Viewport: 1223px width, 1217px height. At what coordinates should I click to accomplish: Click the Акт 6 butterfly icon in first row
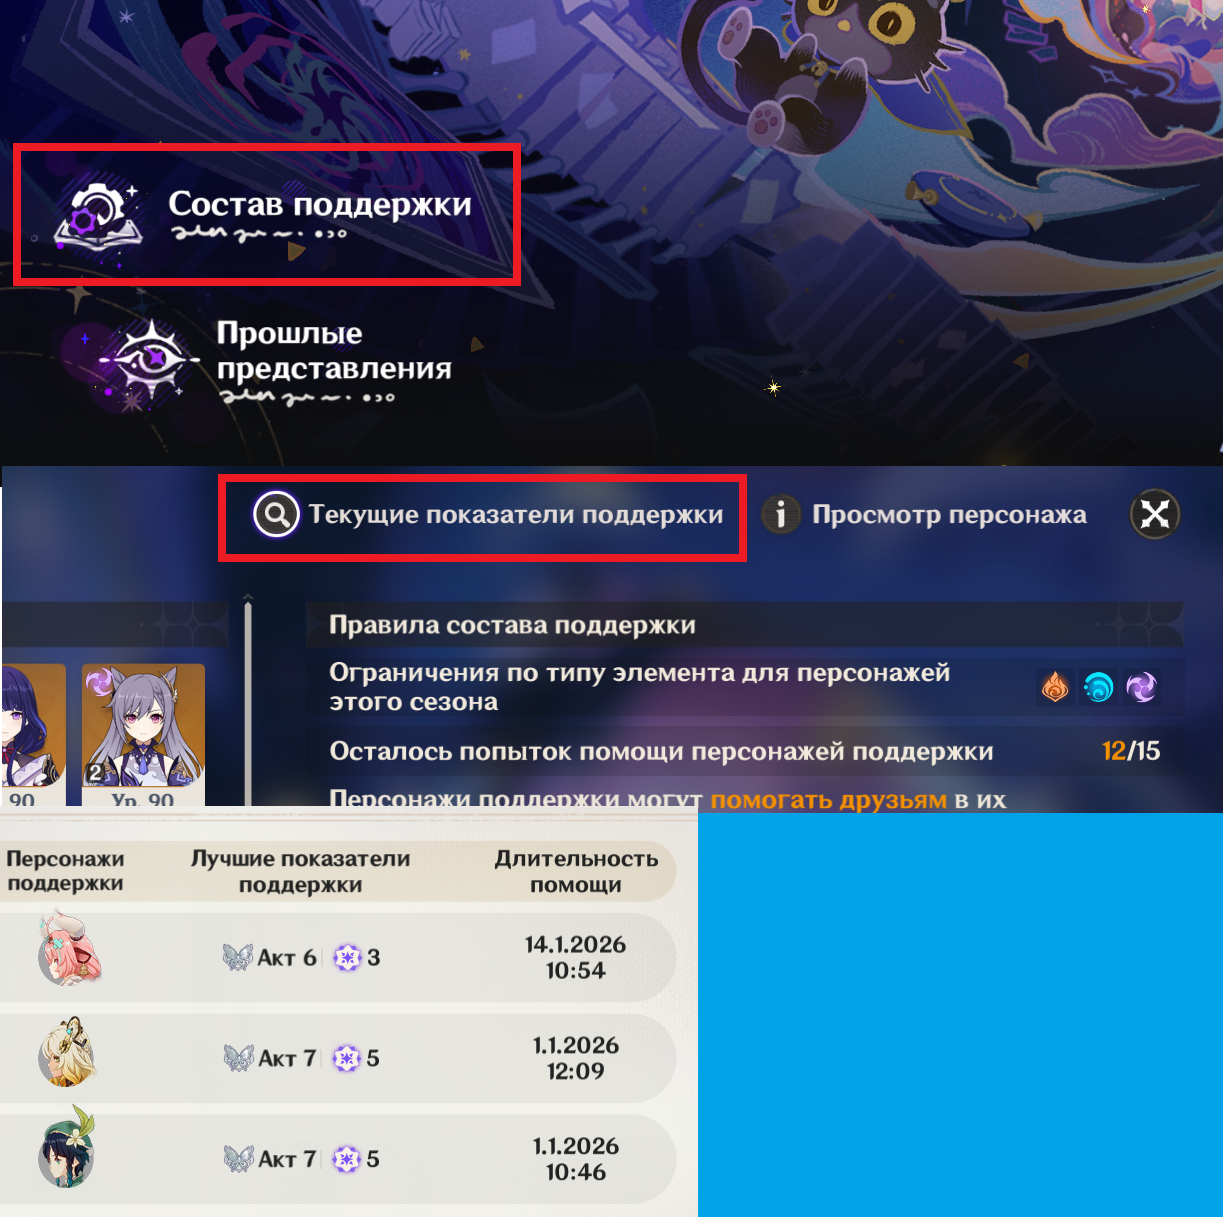coord(237,957)
